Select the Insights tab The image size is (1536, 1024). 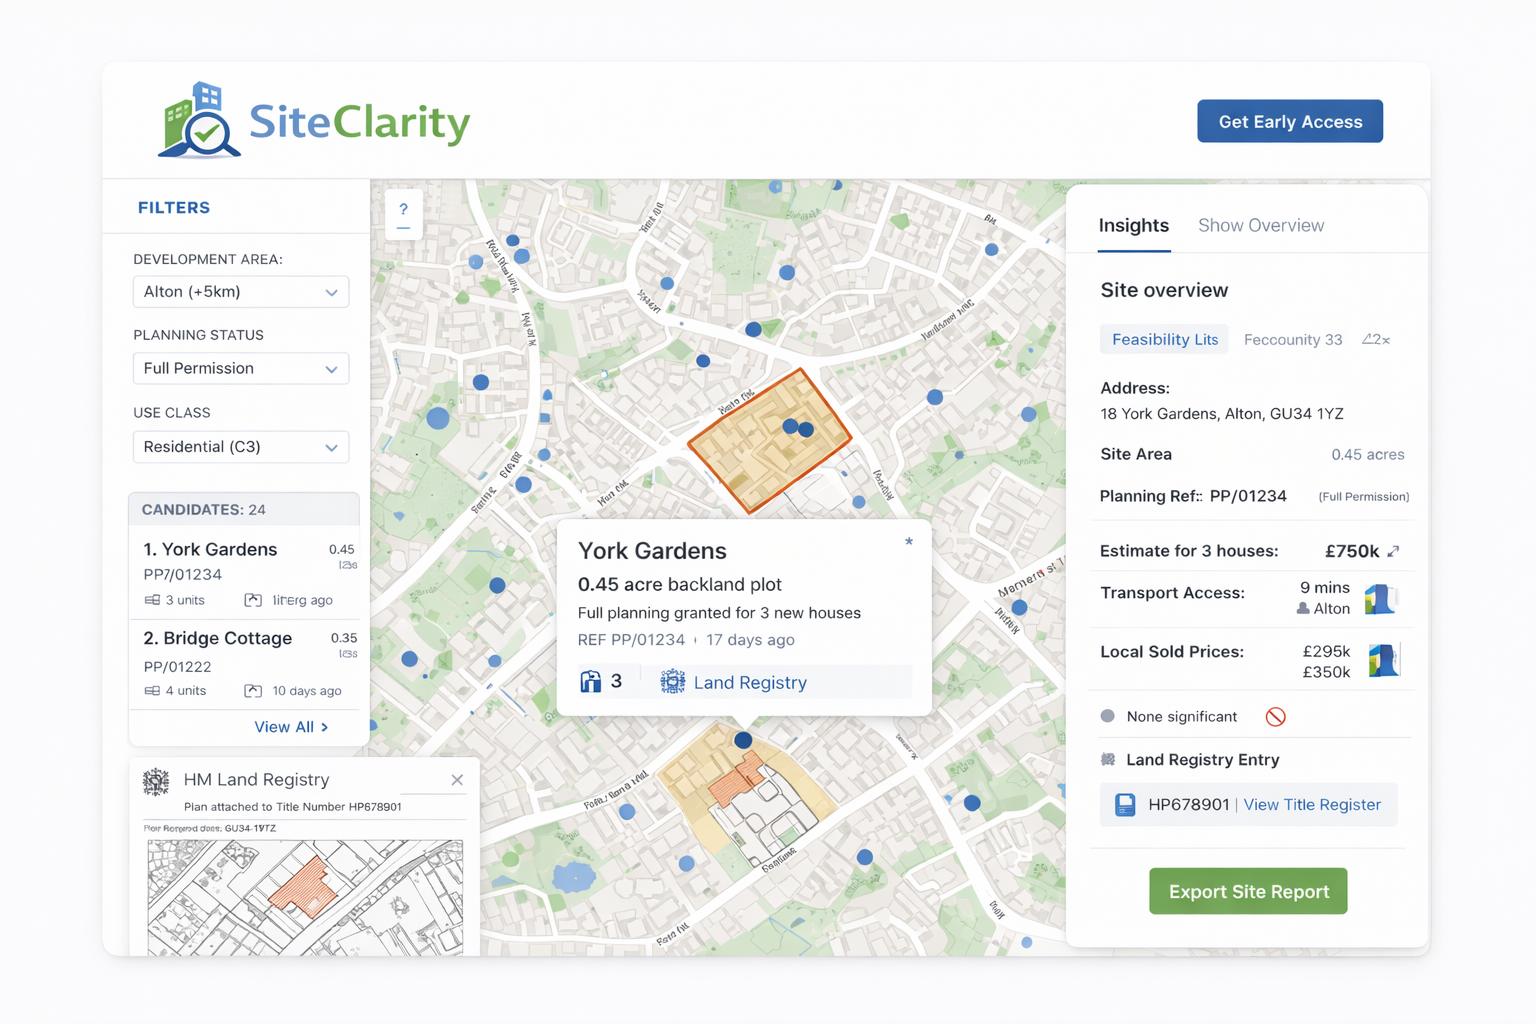tap(1133, 226)
